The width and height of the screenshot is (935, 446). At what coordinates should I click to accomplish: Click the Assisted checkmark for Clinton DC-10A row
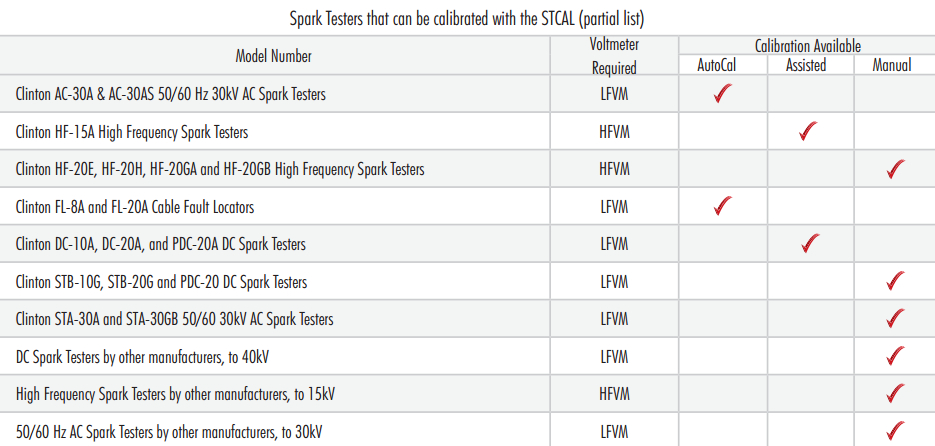(811, 244)
